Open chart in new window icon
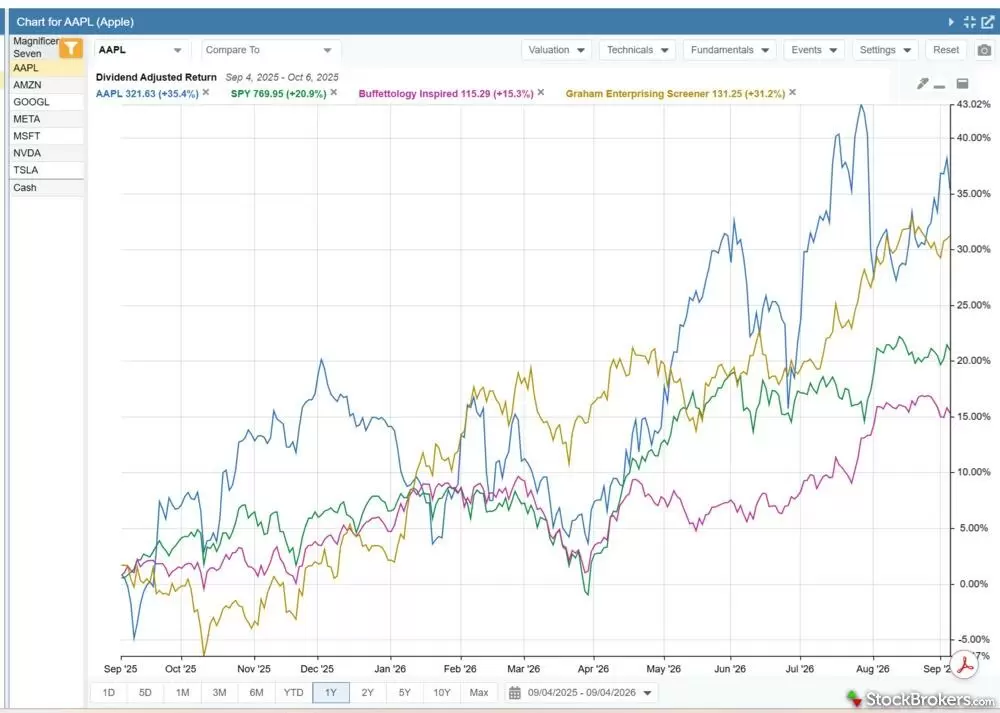Image resolution: width=1000 pixels, height=713 pixels. coord(987,22)
